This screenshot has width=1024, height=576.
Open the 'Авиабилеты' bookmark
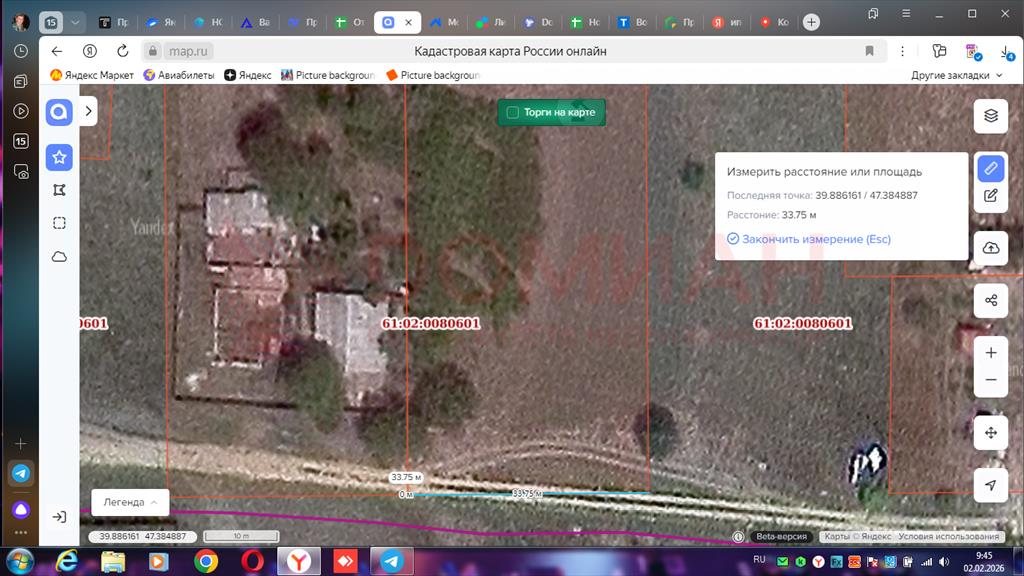[179, 75]
